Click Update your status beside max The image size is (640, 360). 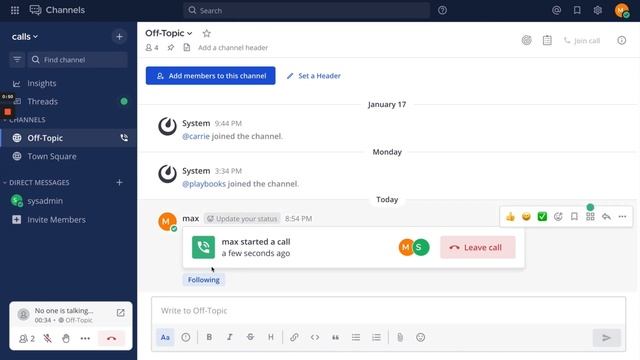242,219
